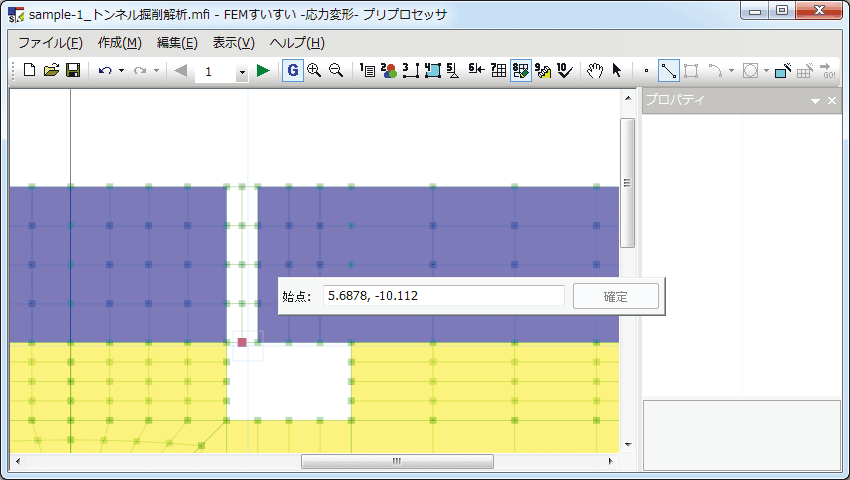Select step 5 boundary support icon
This screenshot has width=850, height=480.
pos(454,71)
